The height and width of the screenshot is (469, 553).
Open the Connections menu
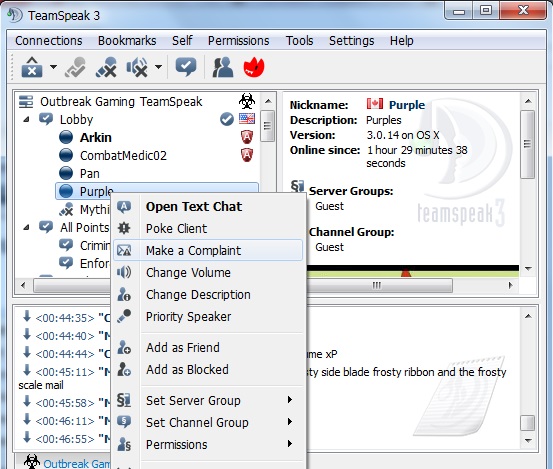[x=49, y=41]
